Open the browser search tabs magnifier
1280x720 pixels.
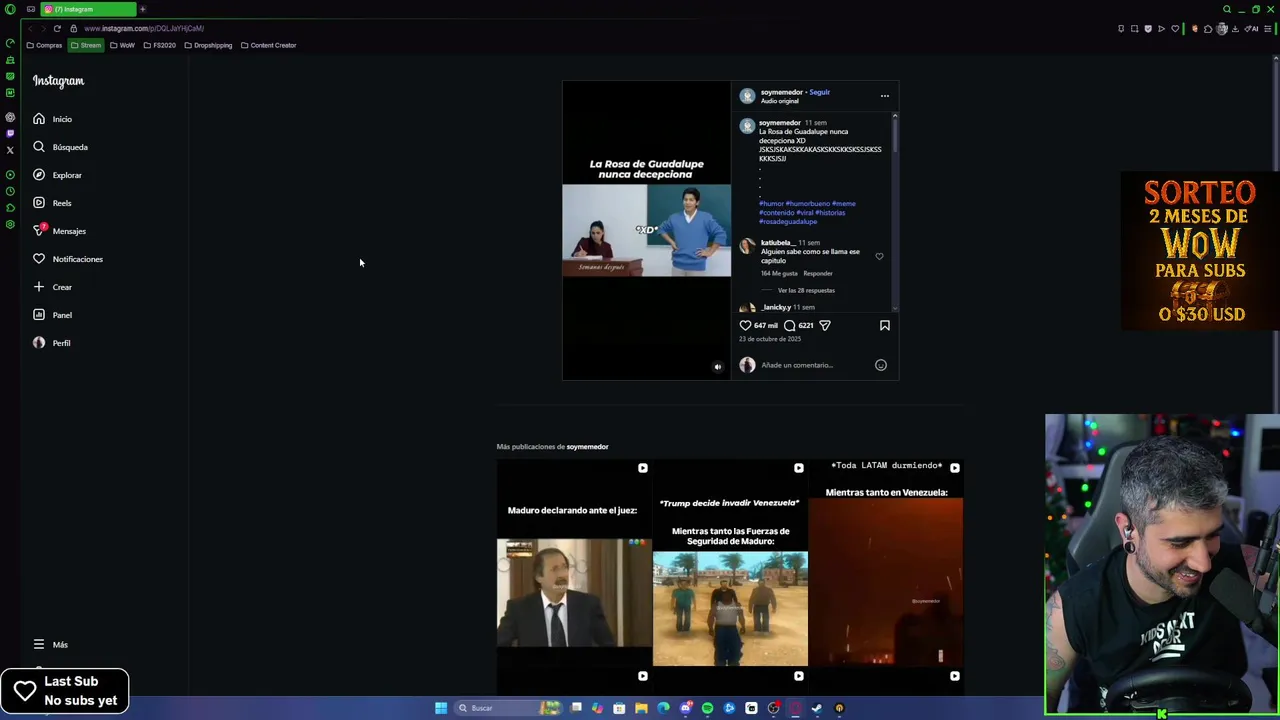[x=1227, y=9]
